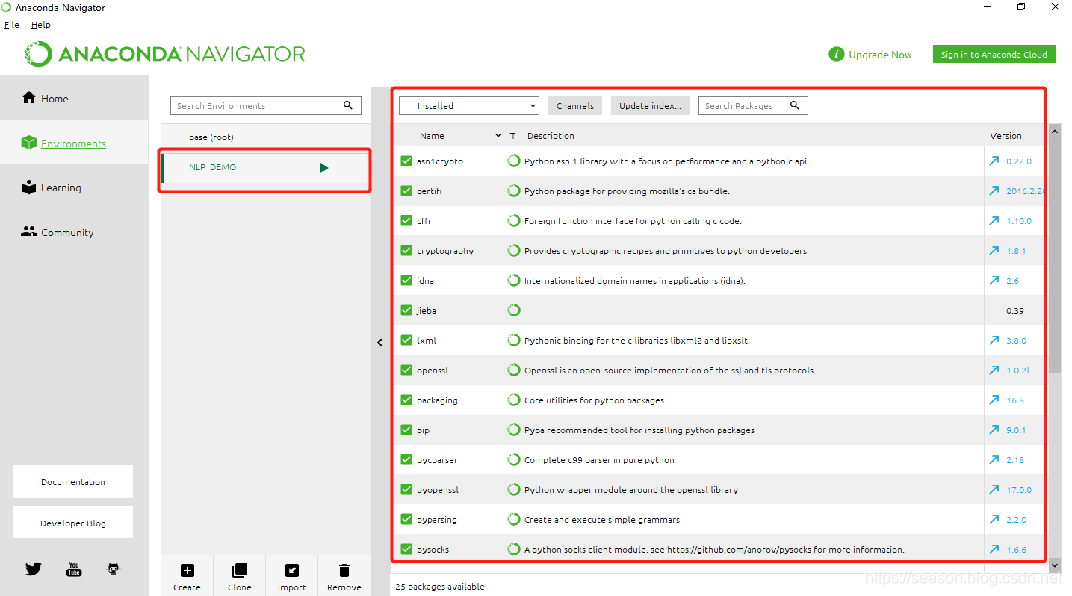Screen dimensions: 1072x596
Task: Click the status circle icon for openssl
Action: (513, 370)
